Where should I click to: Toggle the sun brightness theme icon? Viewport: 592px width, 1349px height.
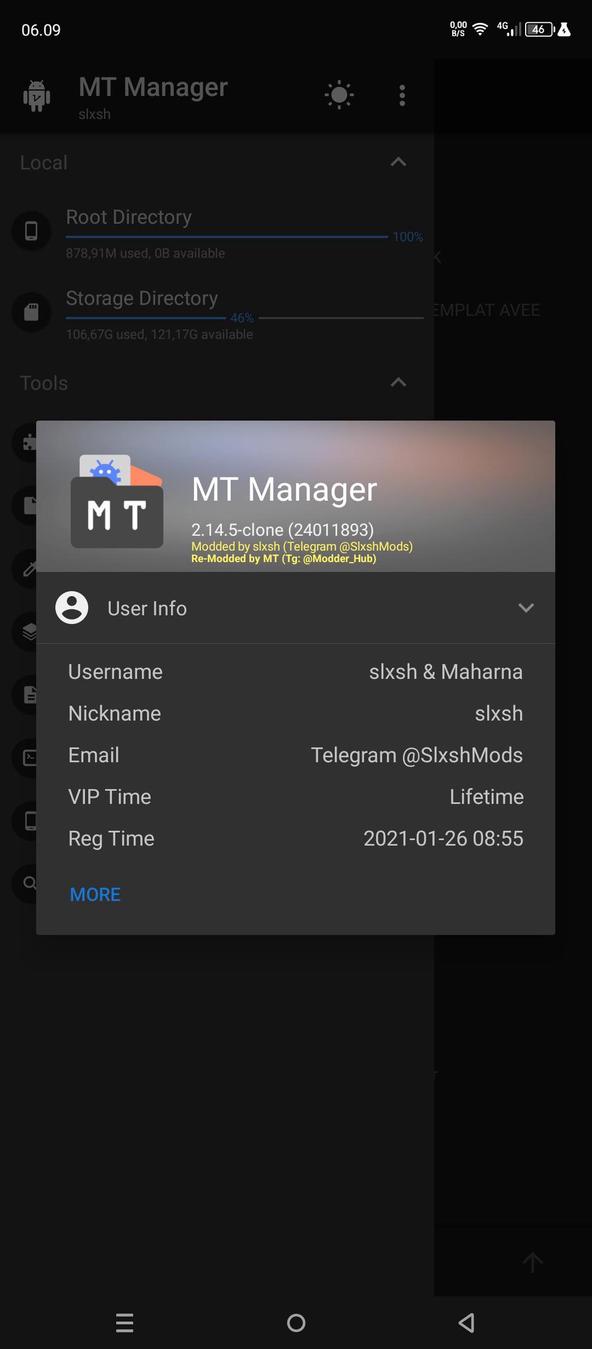[339, 95]
